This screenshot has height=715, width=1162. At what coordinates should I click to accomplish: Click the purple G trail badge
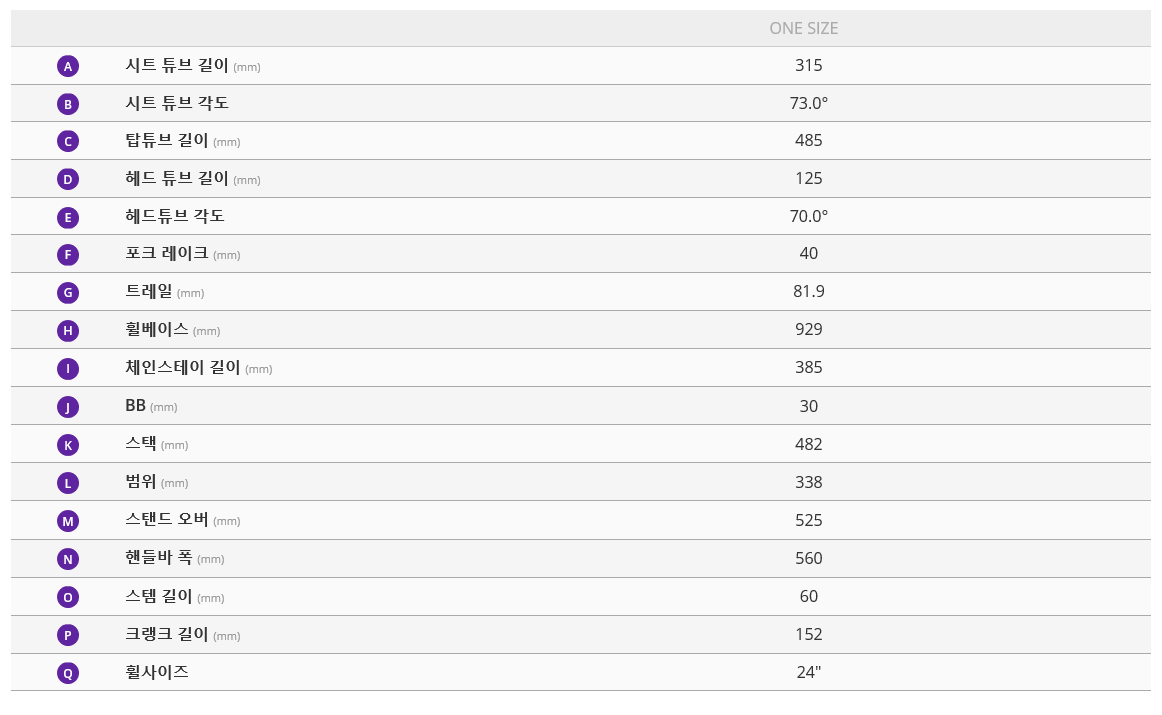[68, 292]
